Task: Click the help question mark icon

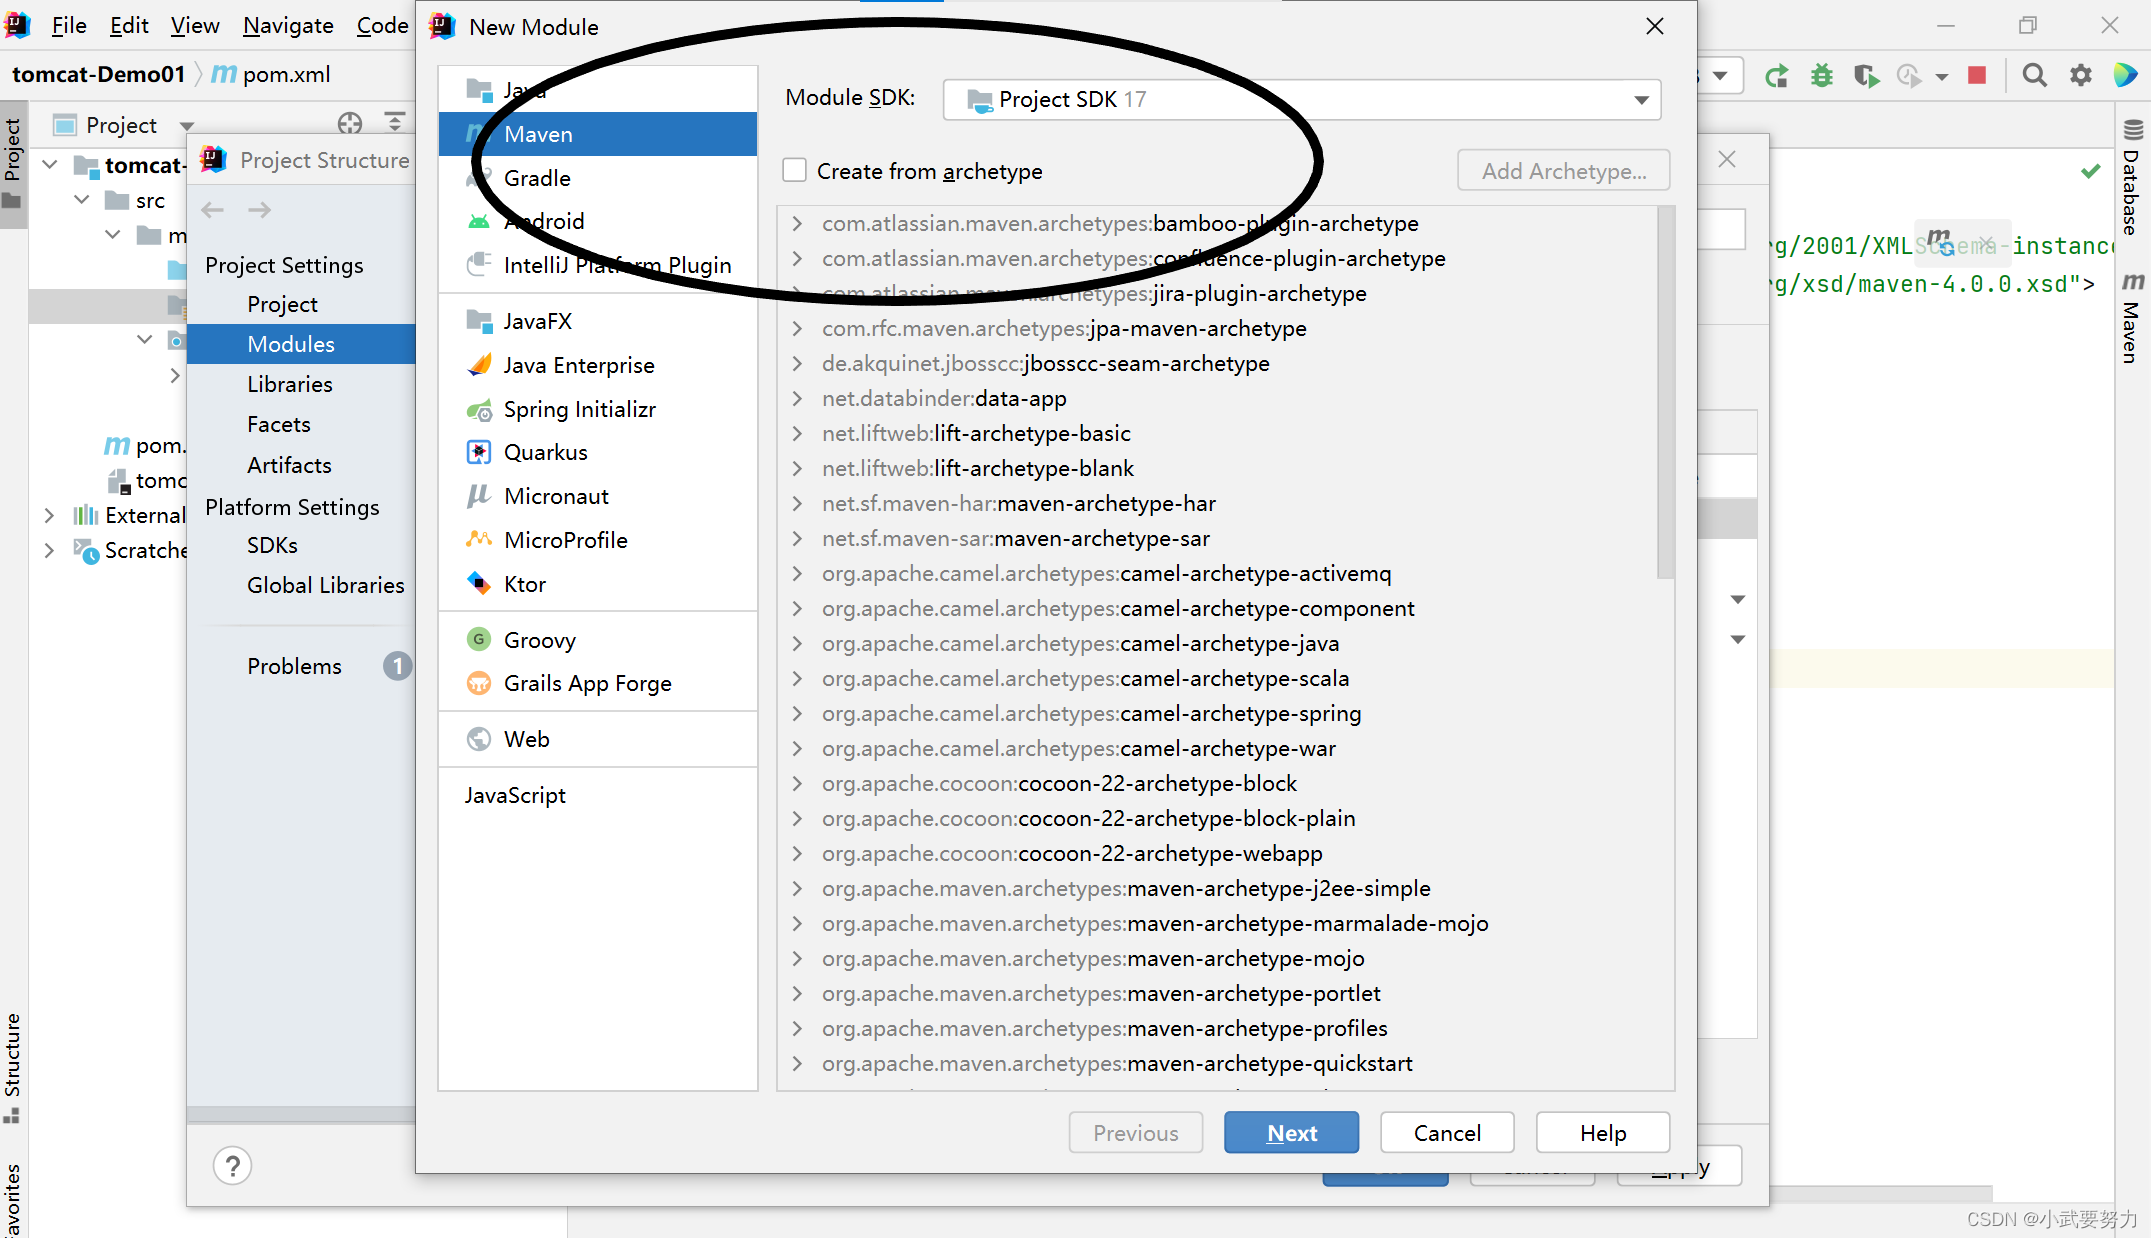Action: click(x=232, y=1166)
